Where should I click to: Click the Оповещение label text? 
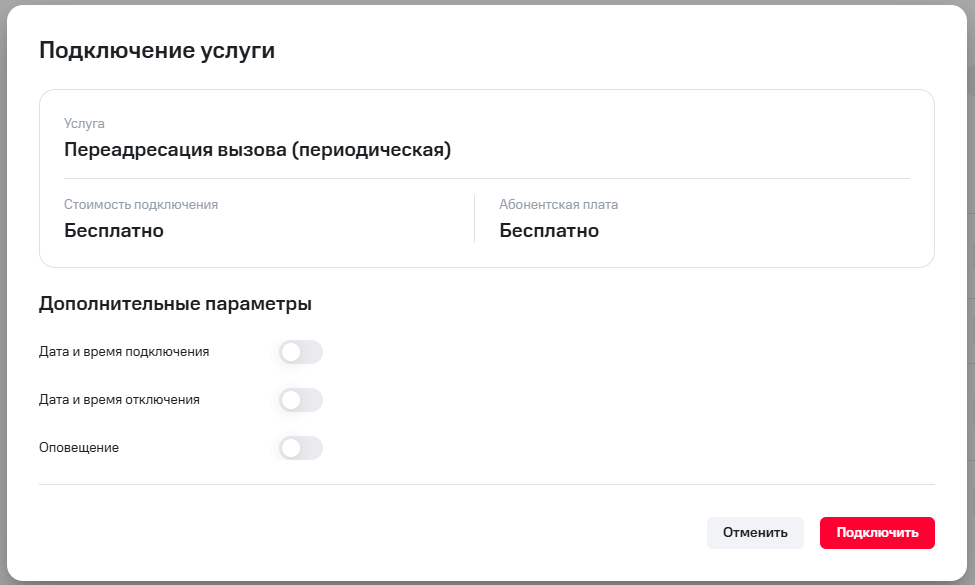click(x=79, y=448)
